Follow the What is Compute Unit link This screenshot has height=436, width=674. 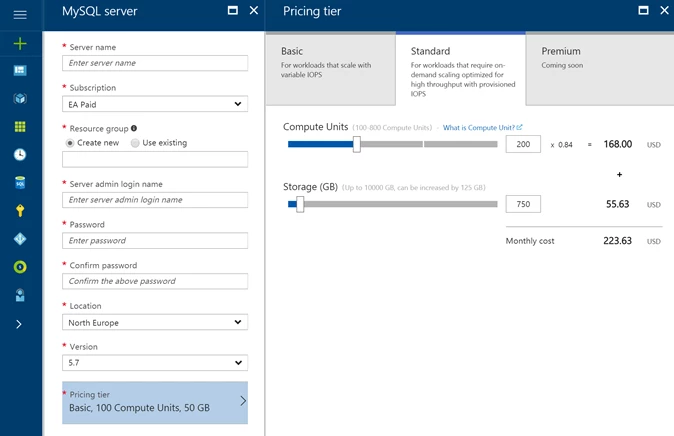(x=482, y=128)
